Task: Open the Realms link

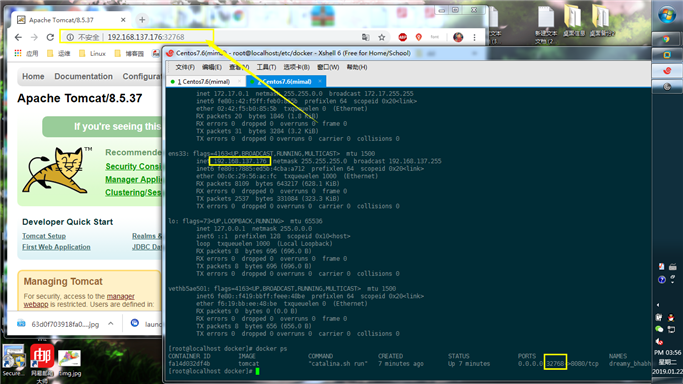Action: tap(147, 236)
